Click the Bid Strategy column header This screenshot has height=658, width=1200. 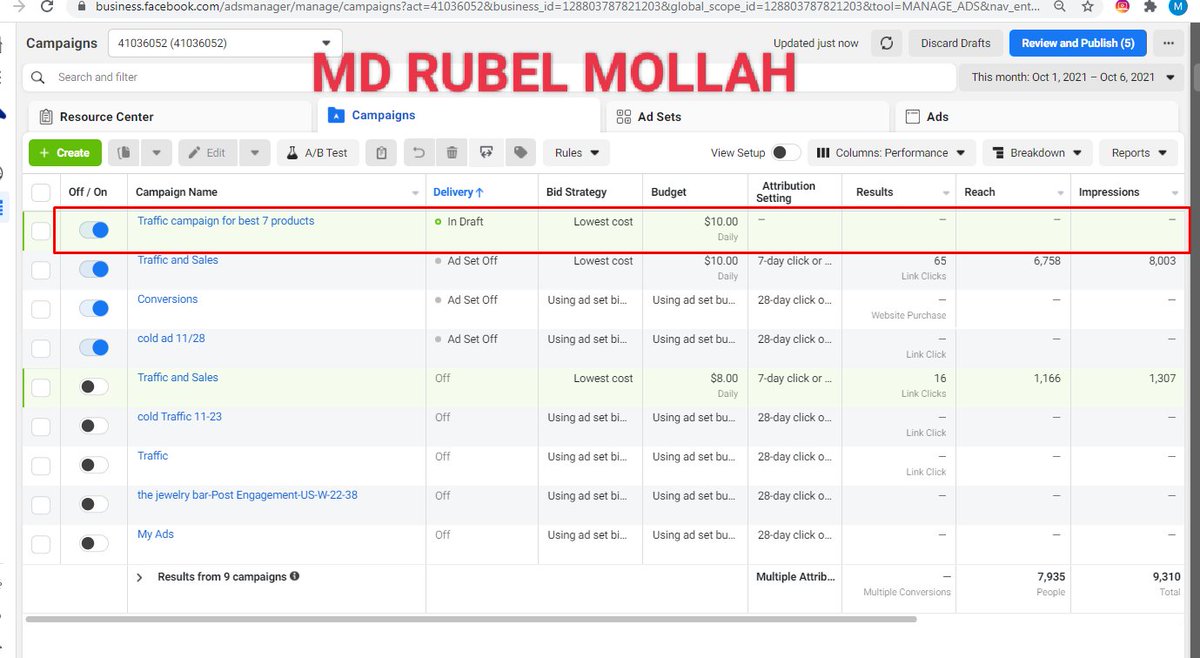(x=576, y=192)
